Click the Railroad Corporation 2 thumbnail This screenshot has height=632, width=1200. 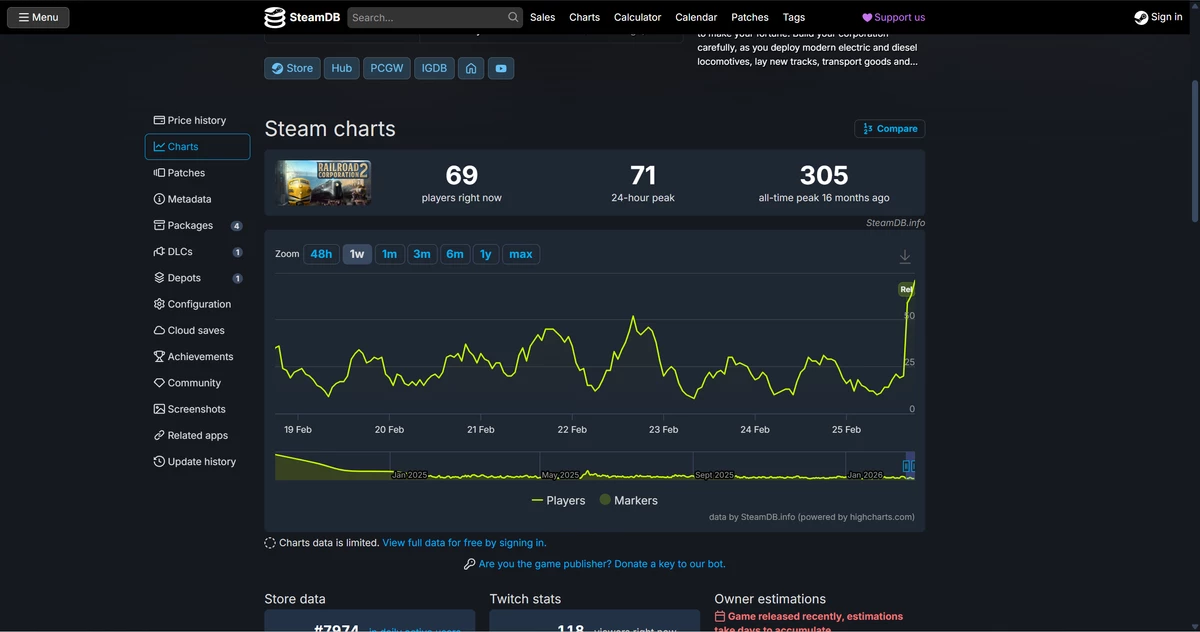pos(323,183)
